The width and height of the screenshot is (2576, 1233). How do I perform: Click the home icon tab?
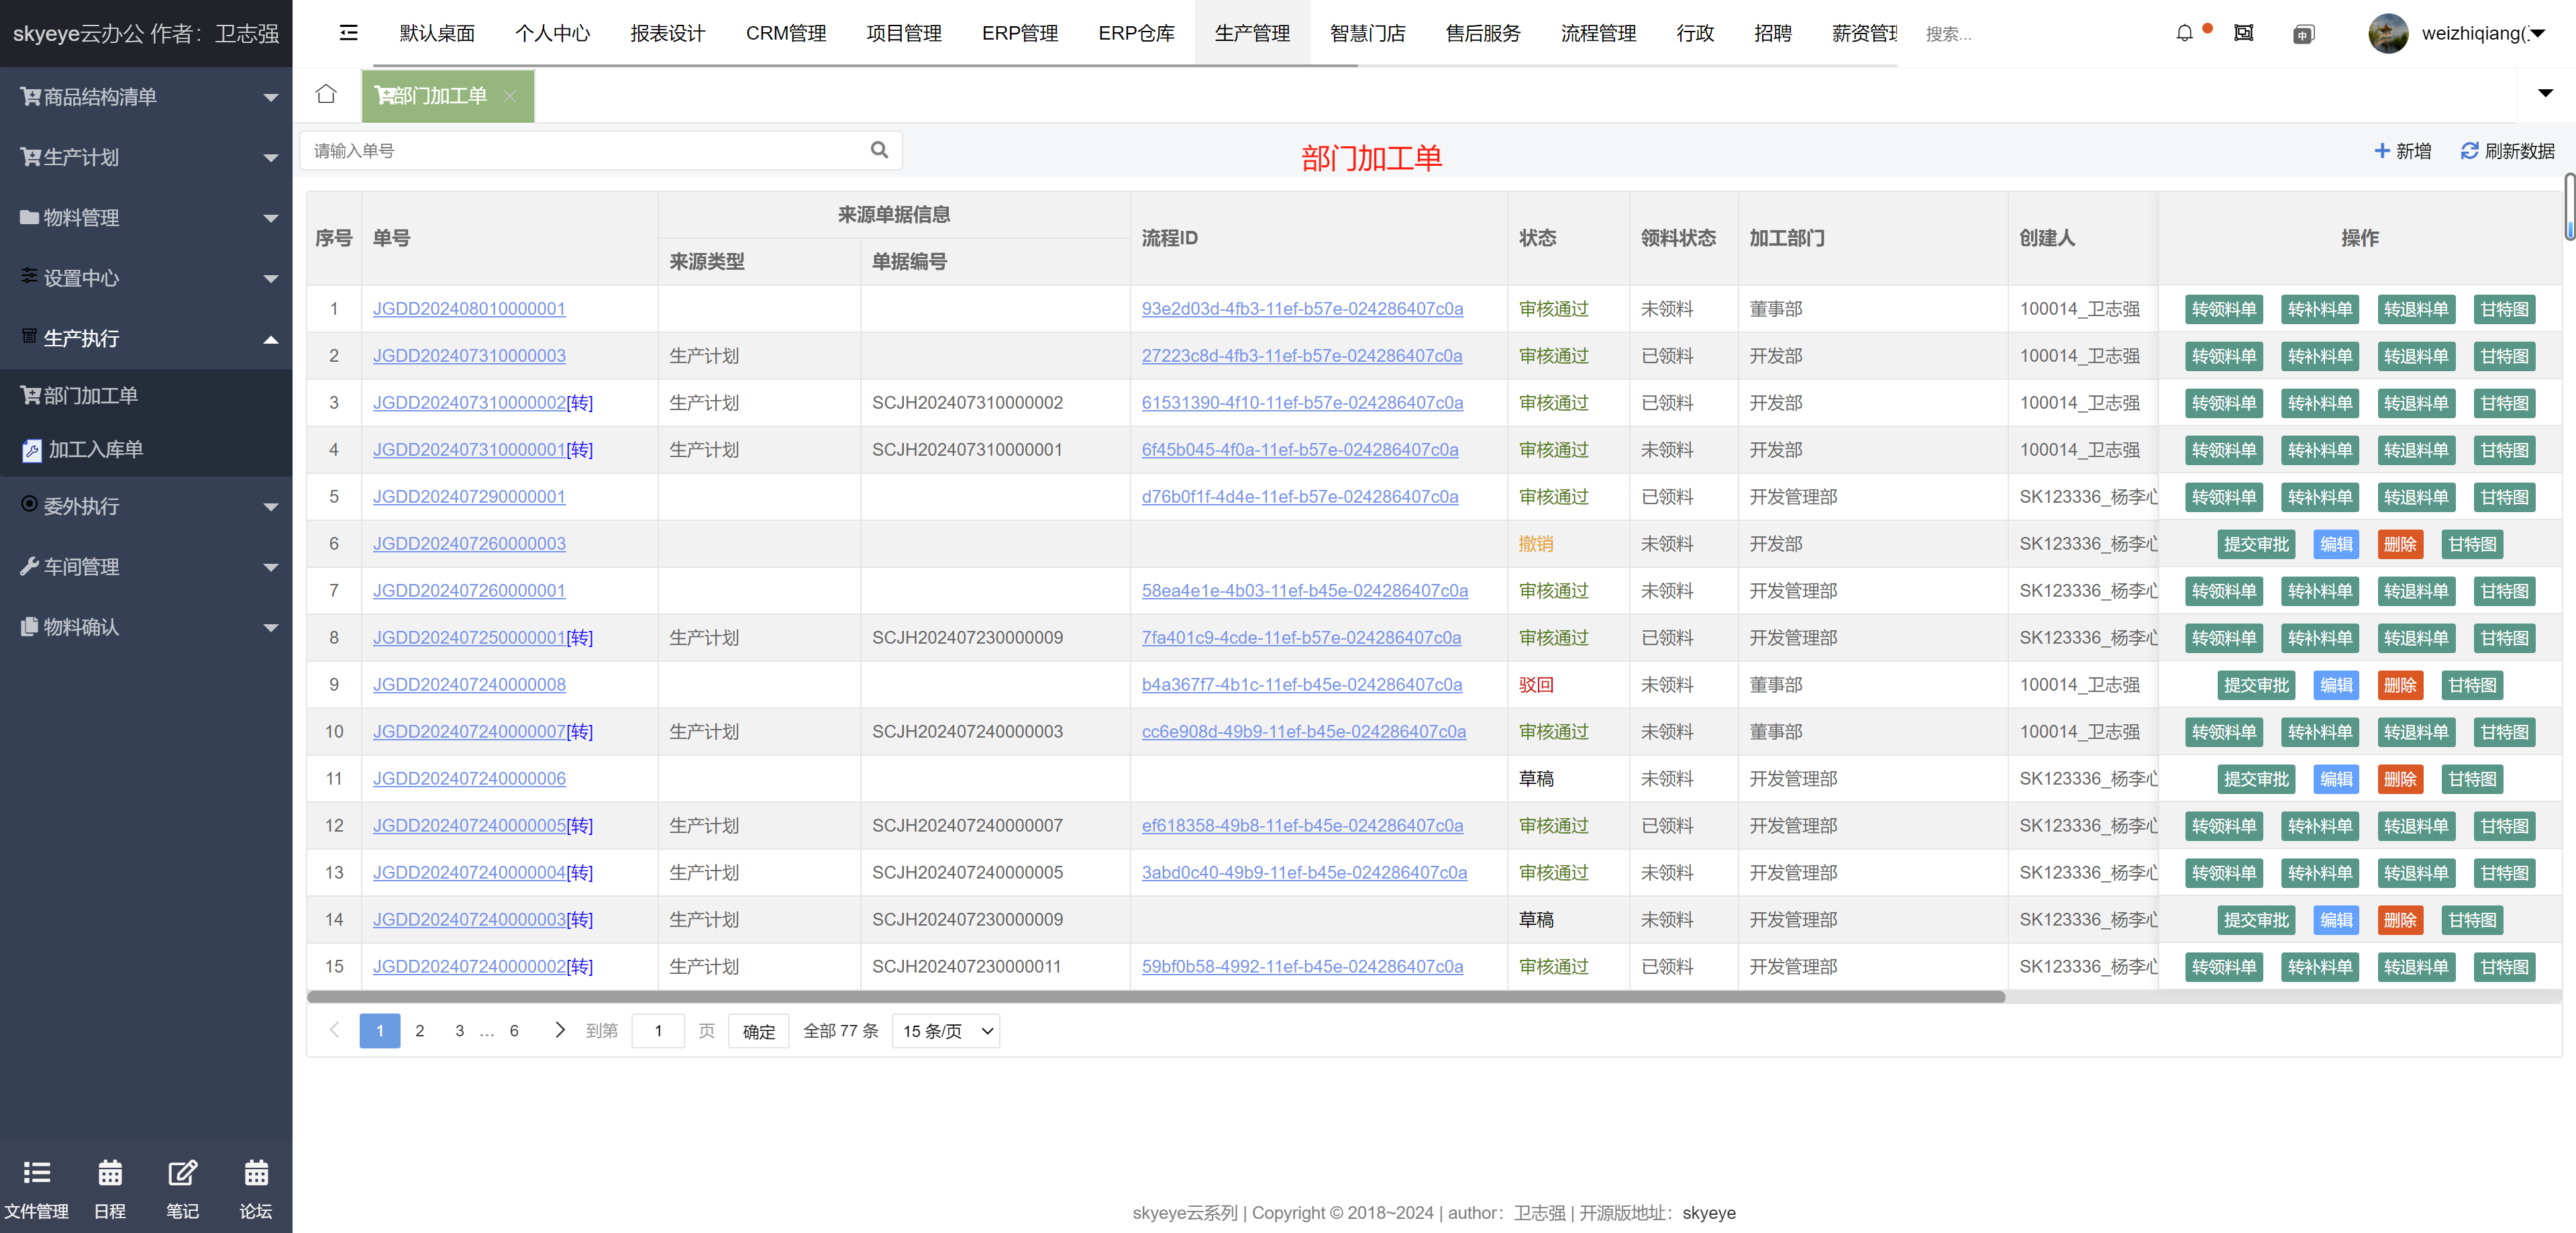tap(325, 94)
